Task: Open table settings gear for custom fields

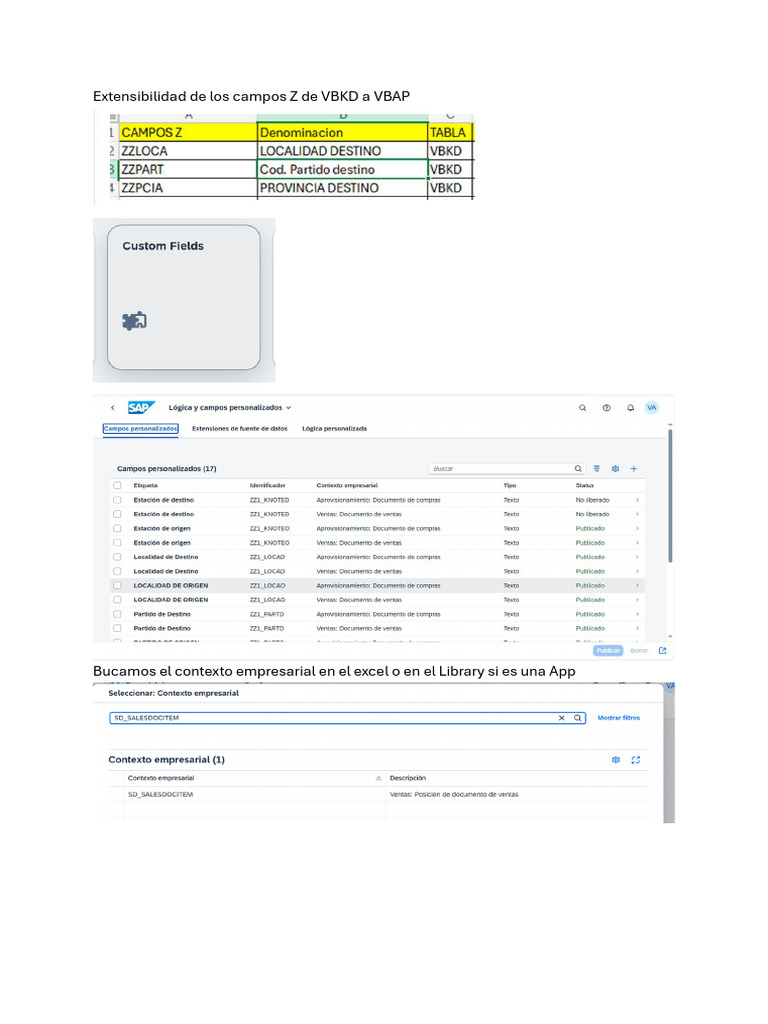Action: [615, 468]
